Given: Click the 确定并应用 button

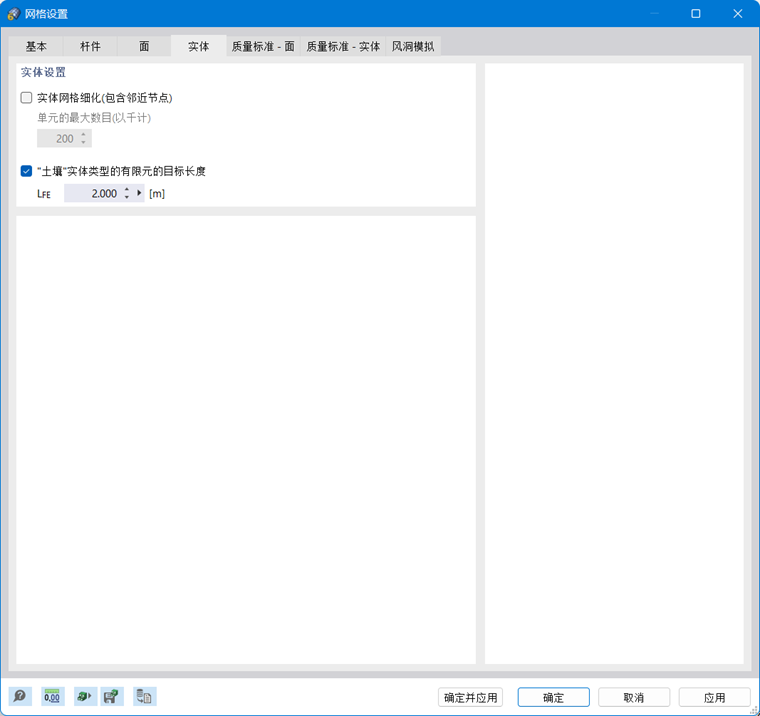Looking at the screenshot, I should click(x=470, y=697).
